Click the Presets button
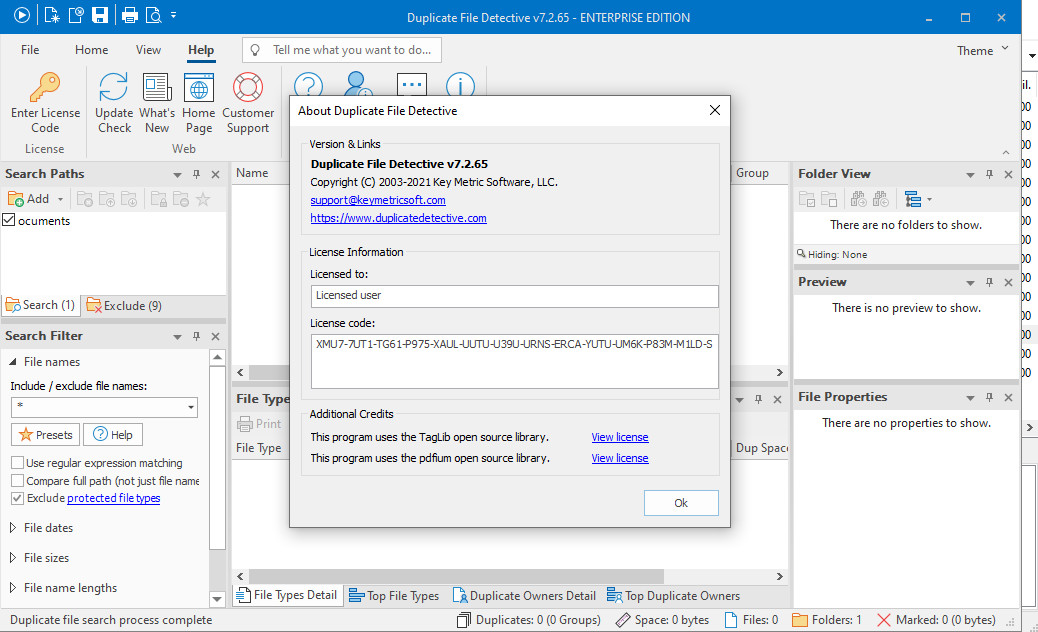The height and width of the screenshot is (632, 1038). 45,435
